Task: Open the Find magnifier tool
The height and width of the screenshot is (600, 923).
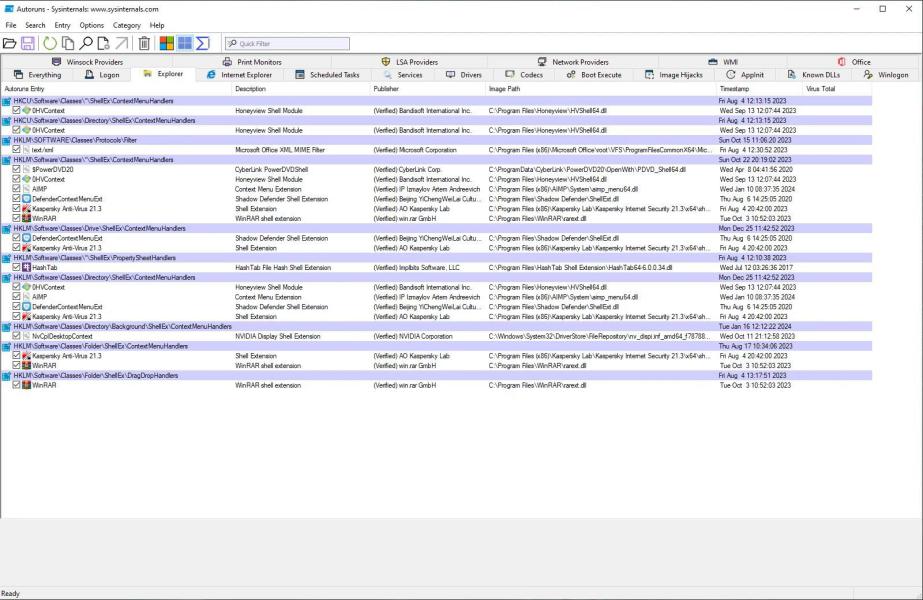Action: (x=86, y=43)
